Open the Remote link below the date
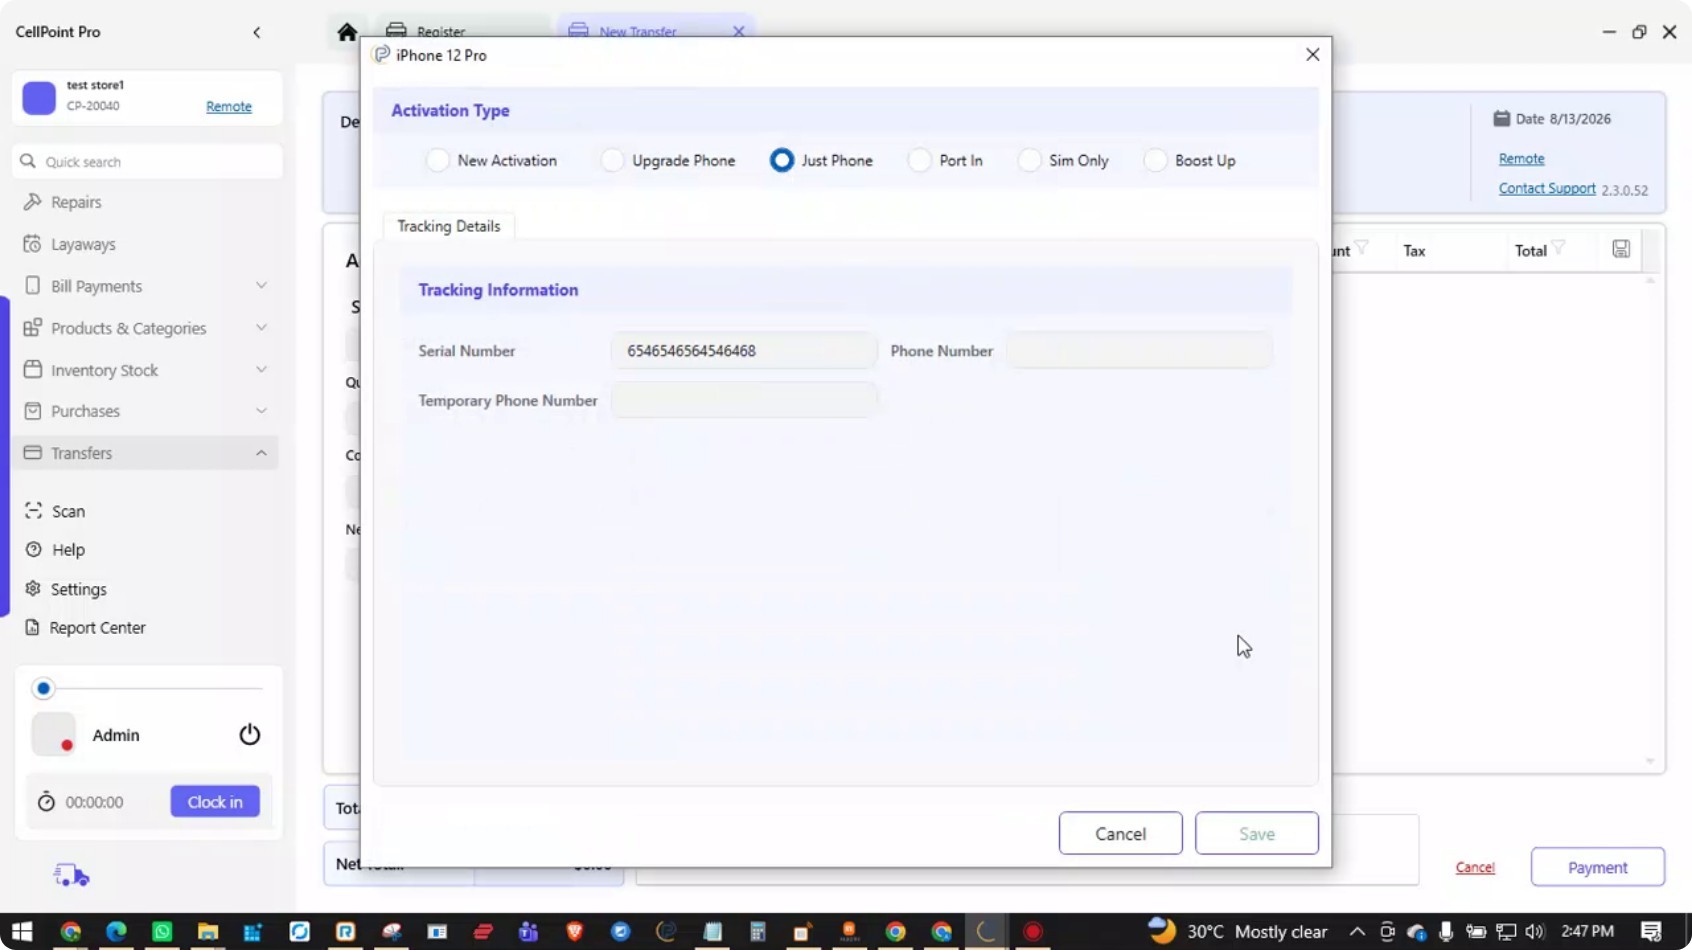Image resolution: width=1692 pixels, height=950 pixels. pyautogui.click(x=1521, y=159)
